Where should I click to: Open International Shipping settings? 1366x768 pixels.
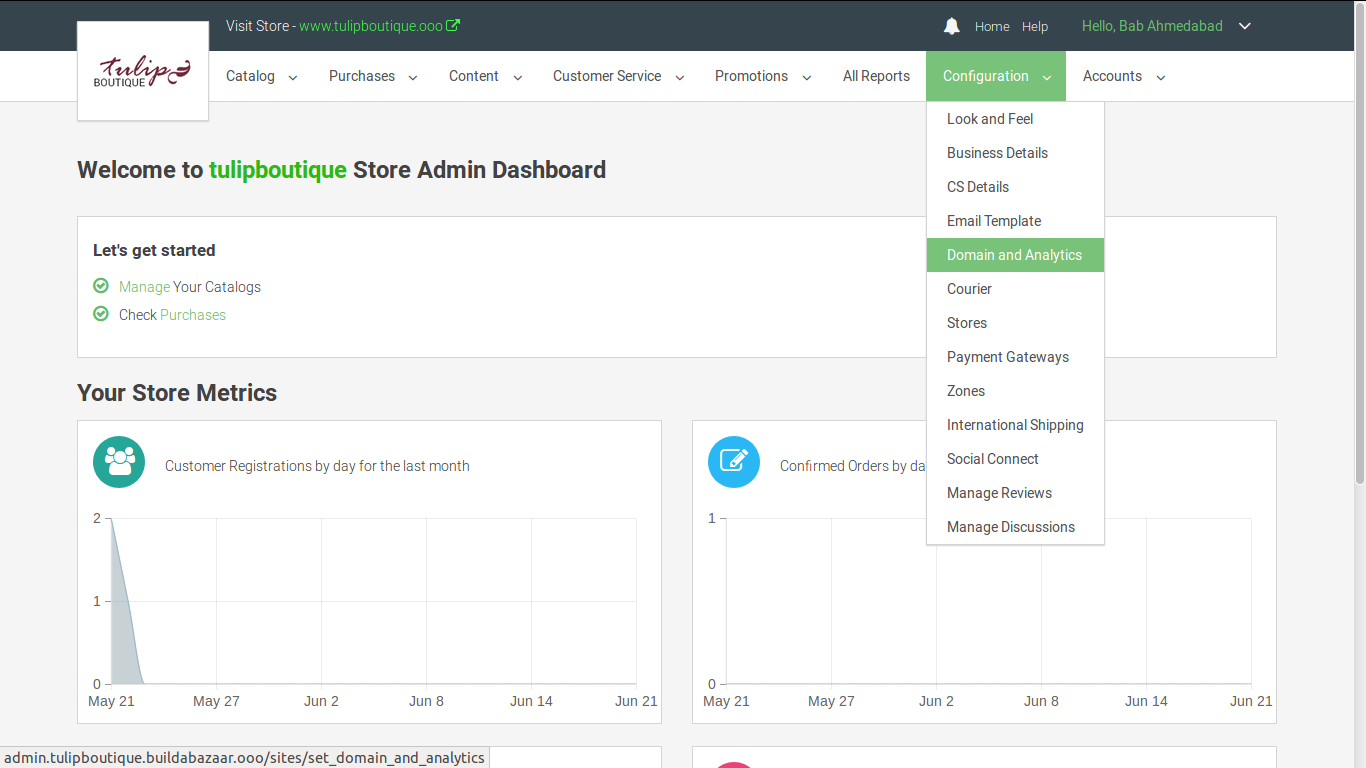pyautogui.click(x=1015, y=425)
